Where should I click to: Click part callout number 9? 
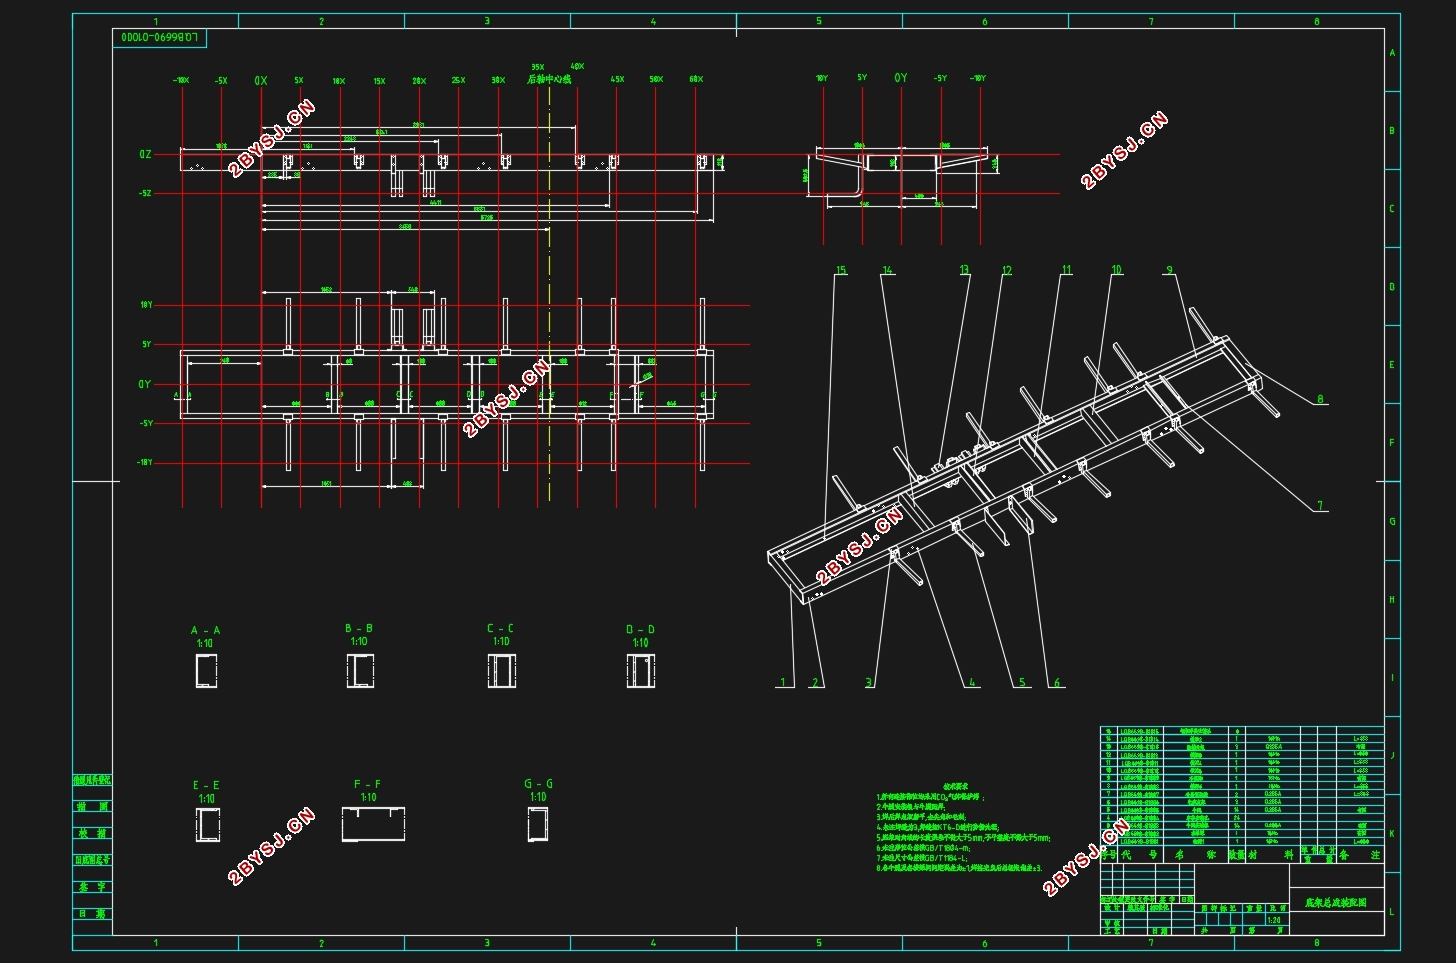(x=1168, y=270)
